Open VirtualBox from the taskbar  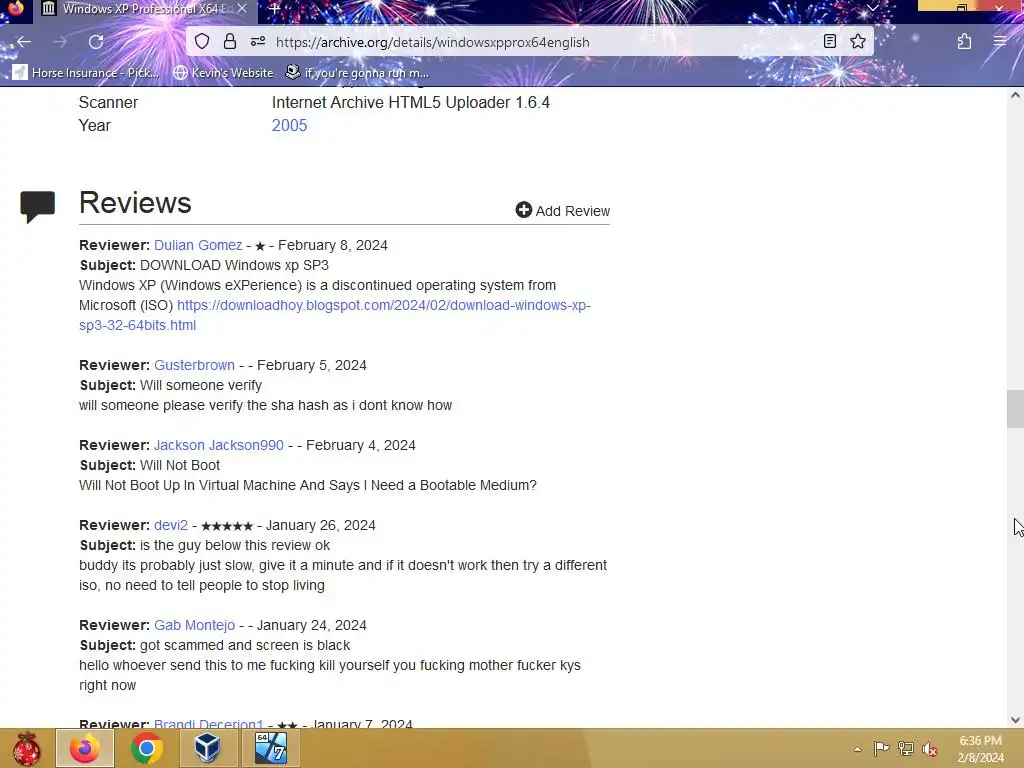(207, 748)
